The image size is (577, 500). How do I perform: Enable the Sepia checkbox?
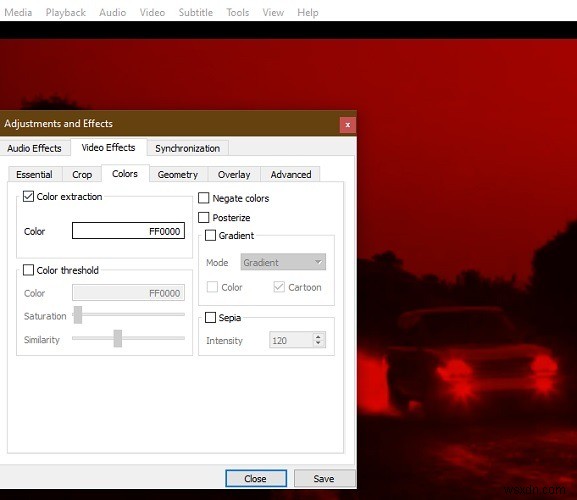pos(210,317)
